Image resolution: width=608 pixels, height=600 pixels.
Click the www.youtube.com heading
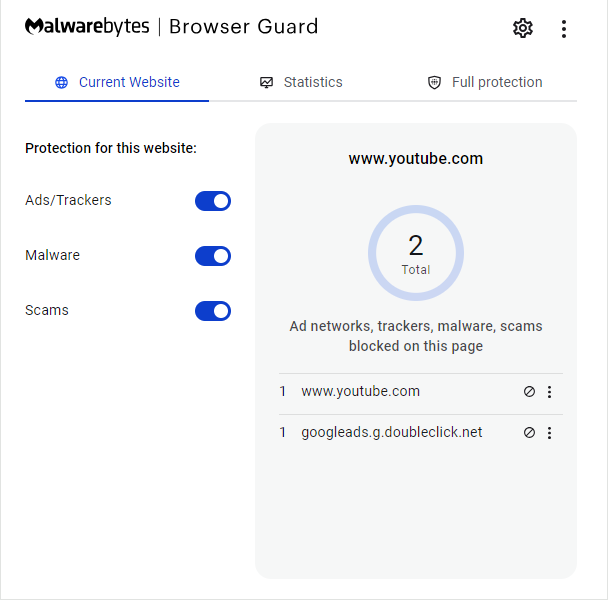coord(416,159)
